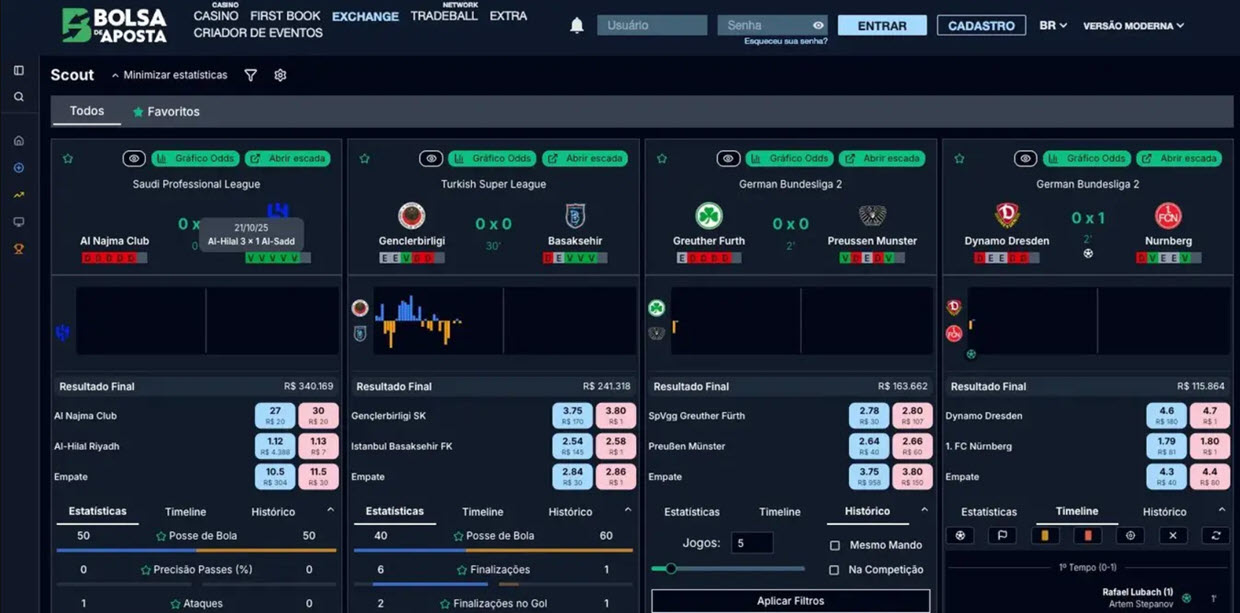1240x613 pixels.
Task: Click the Usuário input field
Action: (x=652, y=26)
